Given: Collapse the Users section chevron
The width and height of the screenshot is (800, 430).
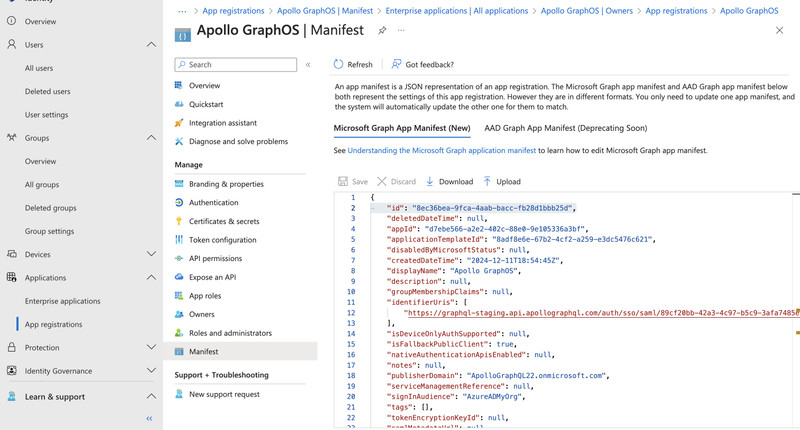Looking at the screenshot, I should coord(151,44).
